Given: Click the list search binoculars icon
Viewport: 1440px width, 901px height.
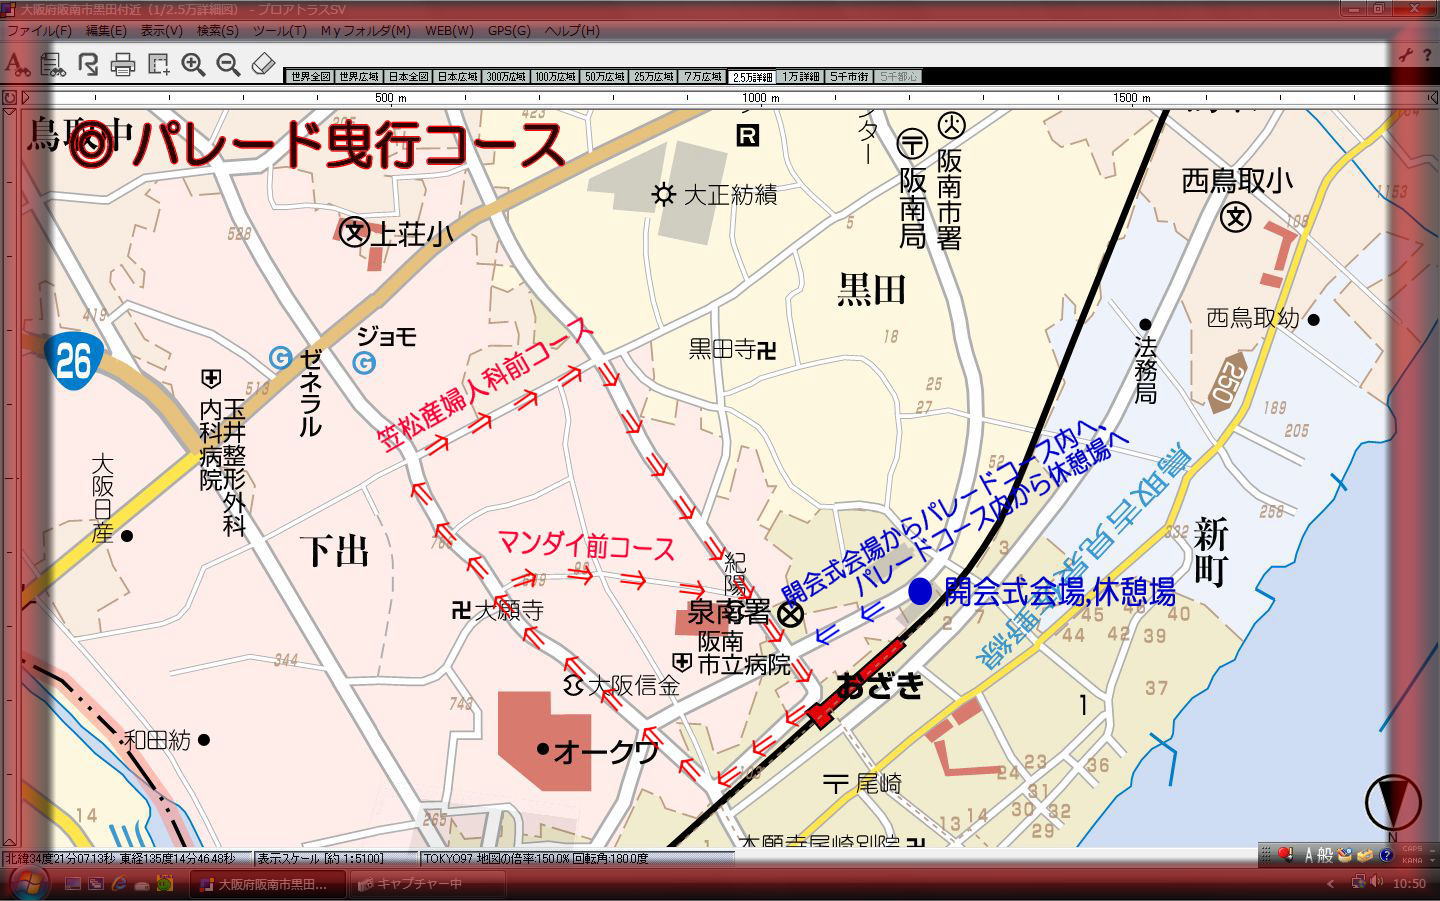Looking at the screenshot, I should coord(52,65).
